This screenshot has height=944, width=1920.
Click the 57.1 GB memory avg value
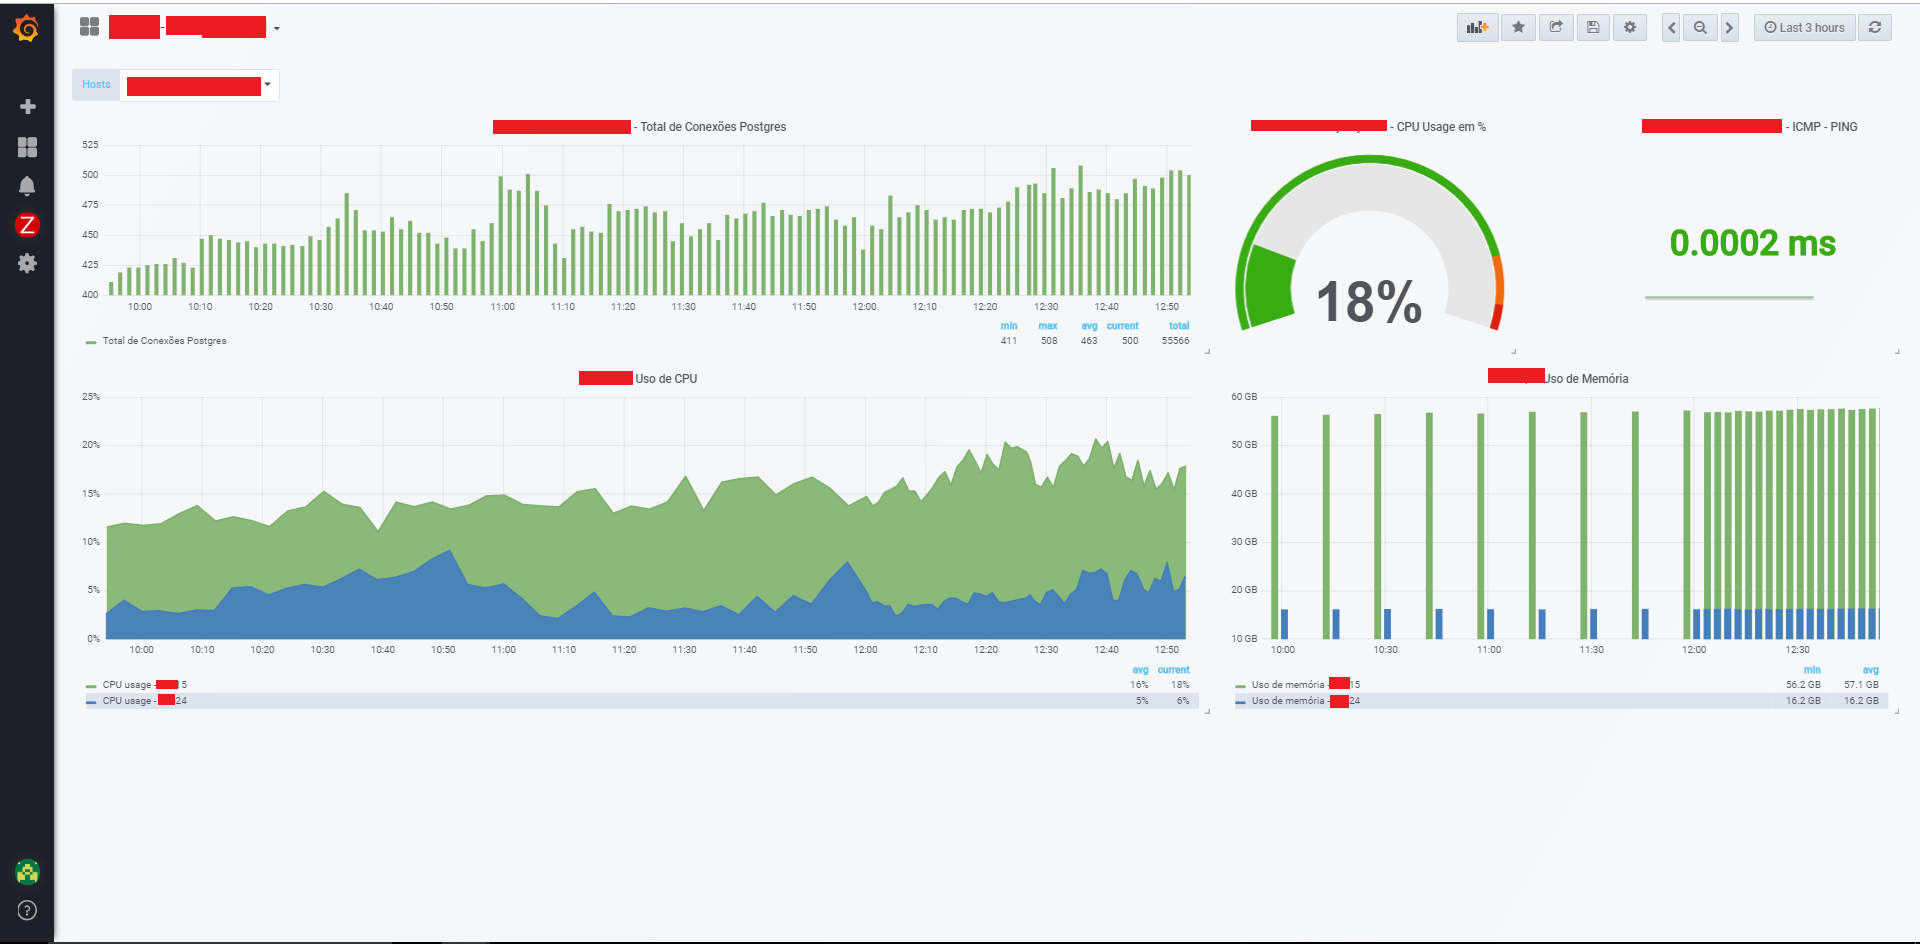(x=1861, y=685)
